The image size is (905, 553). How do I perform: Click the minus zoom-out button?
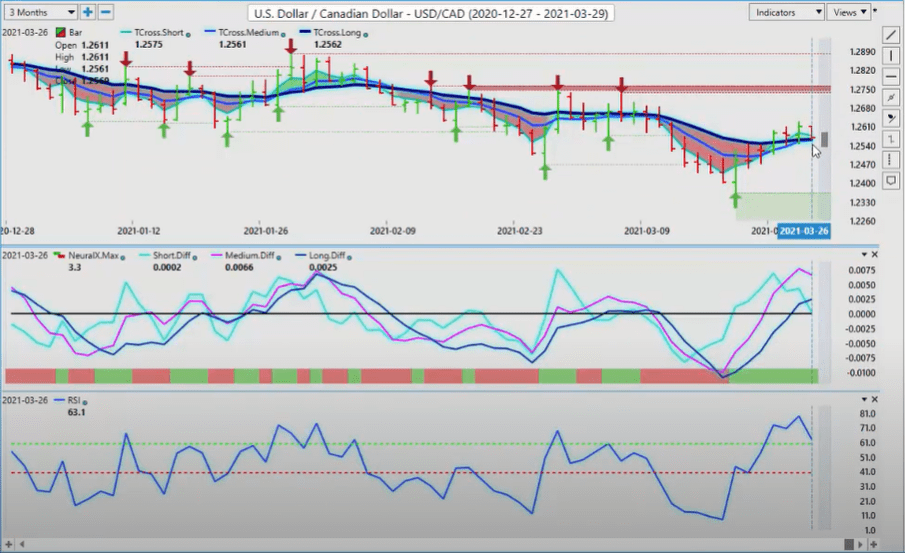(106, 12)
